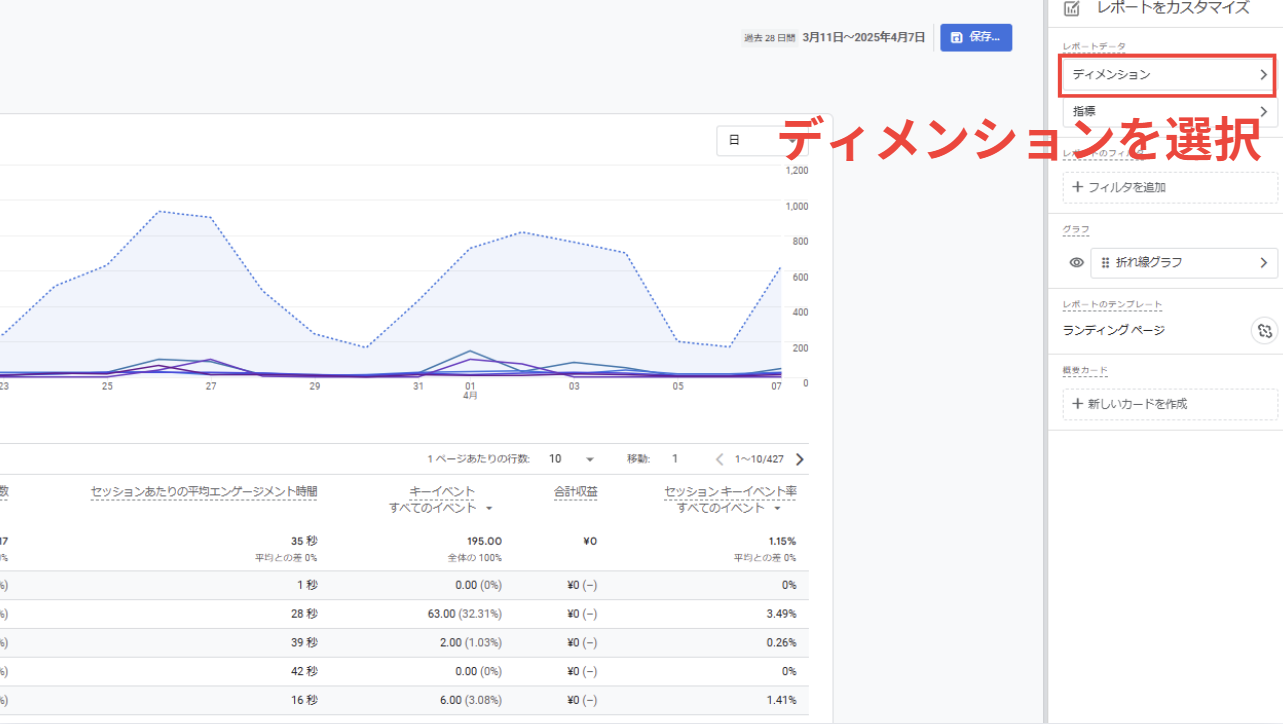Click the plus icon in フィルタを追加
This screenshot has height=724, width=1283.
click(1077, 187)
